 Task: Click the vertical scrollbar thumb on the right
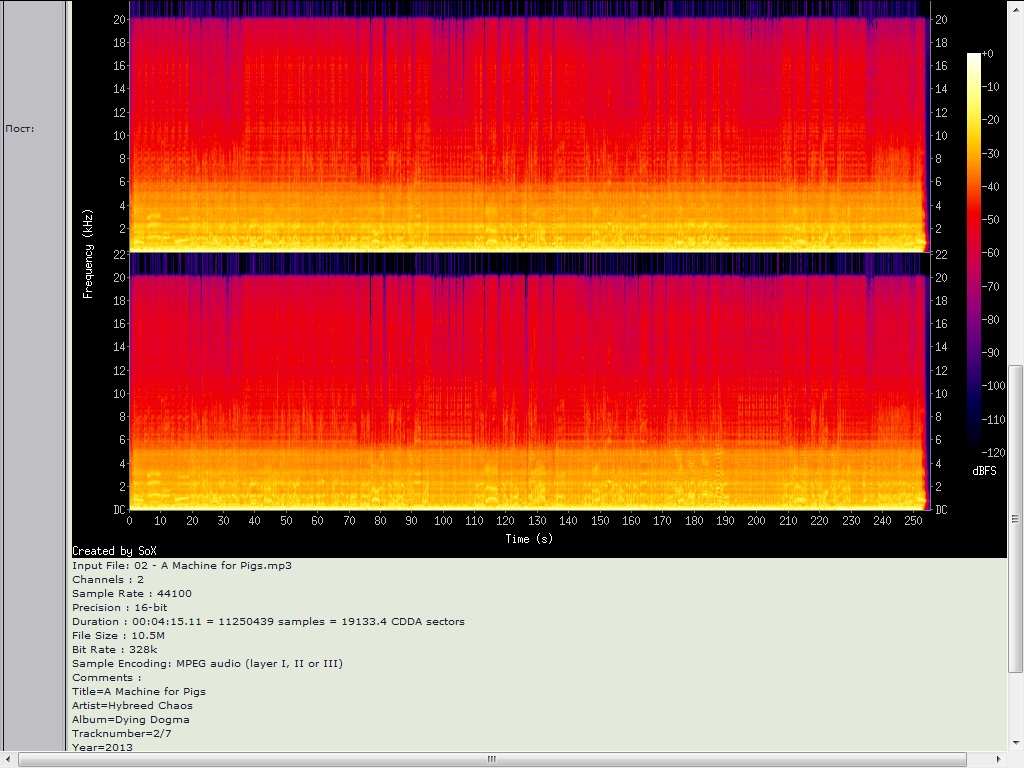coord(1015,518)
